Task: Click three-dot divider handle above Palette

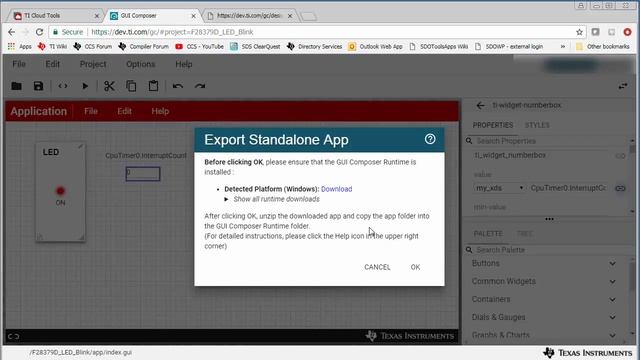Action: click(549, 219)
